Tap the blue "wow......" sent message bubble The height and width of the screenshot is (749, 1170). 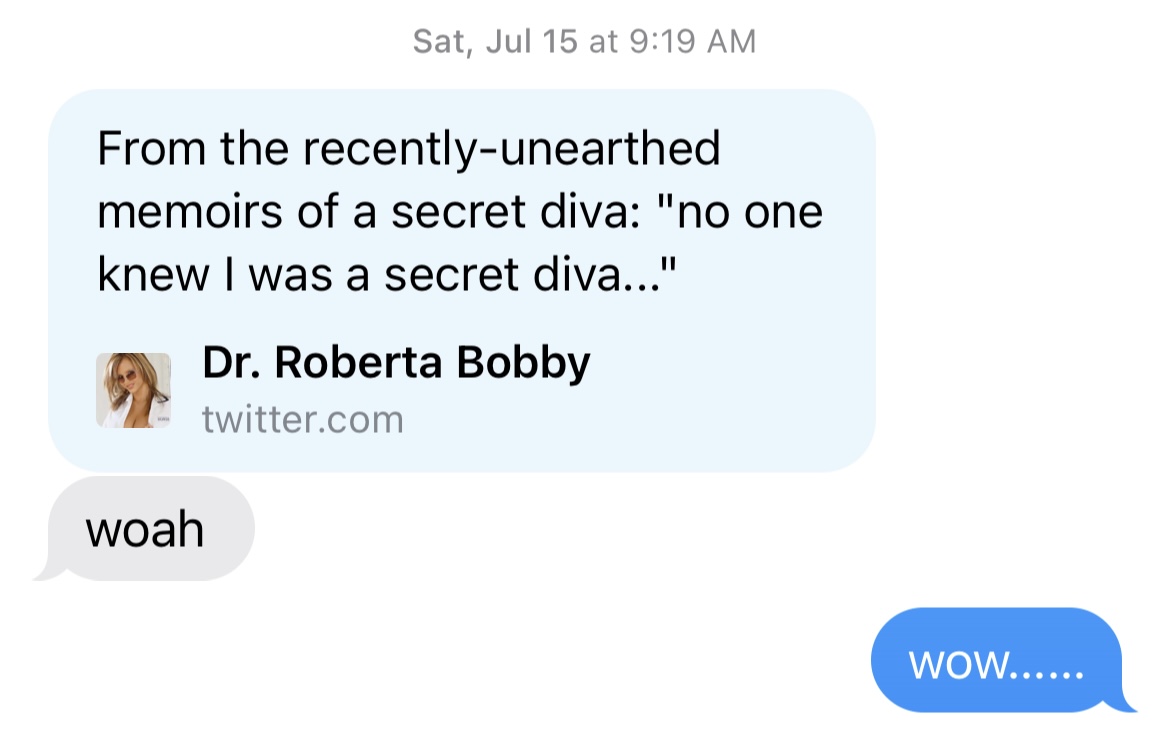tap(996, 661)
